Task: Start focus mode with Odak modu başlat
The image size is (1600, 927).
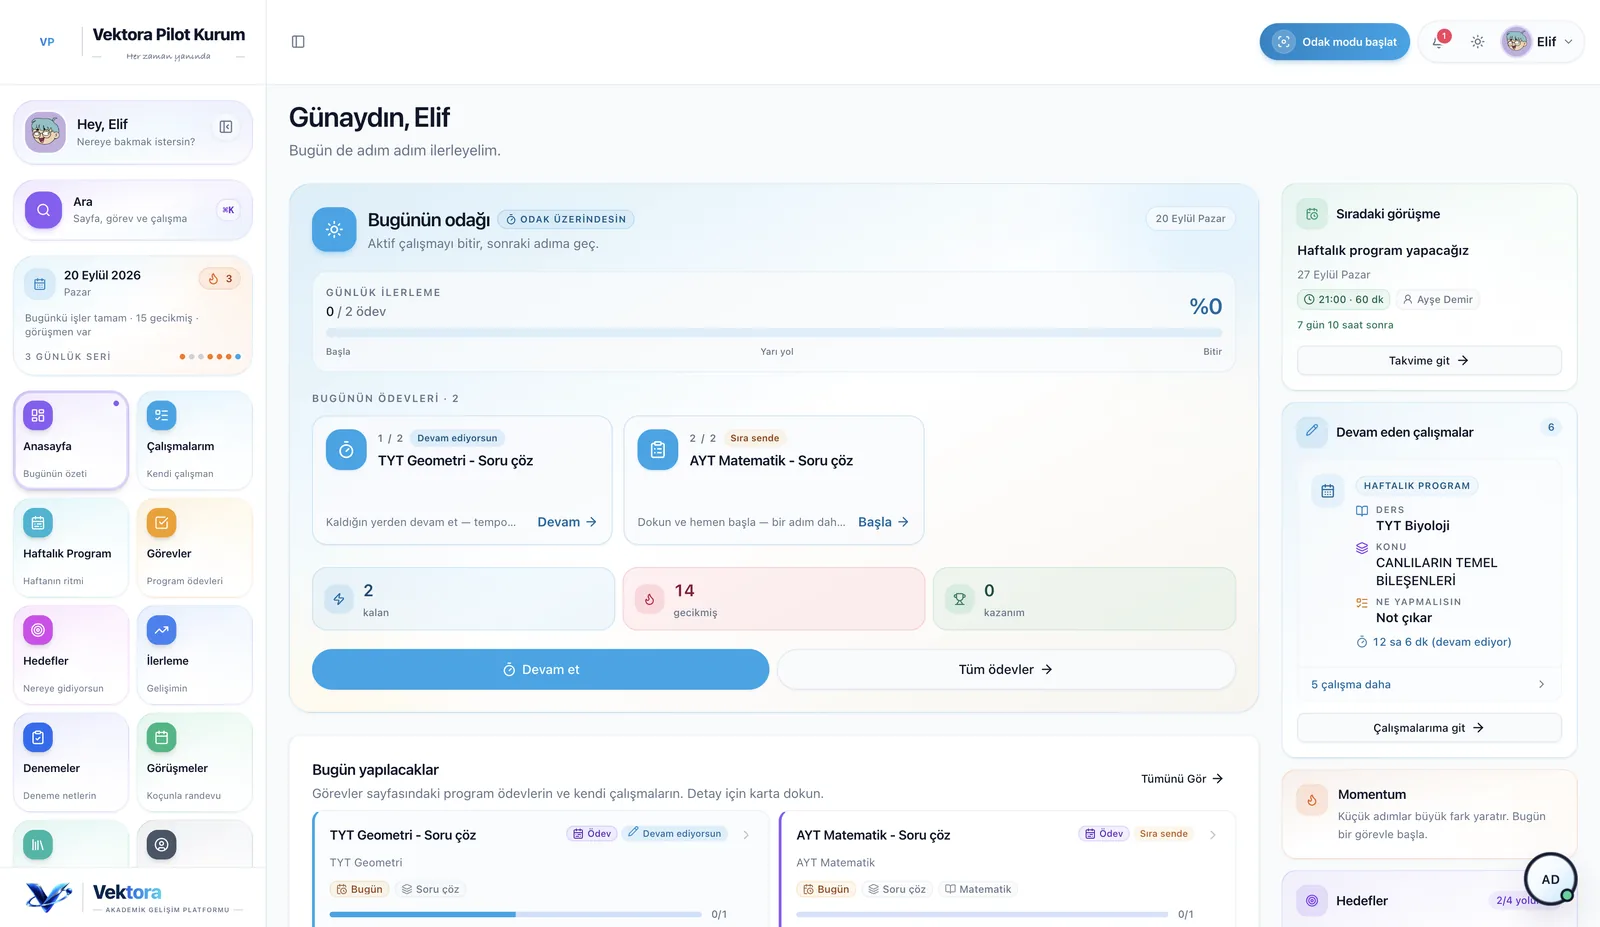Action: (x=1334, y=42)
